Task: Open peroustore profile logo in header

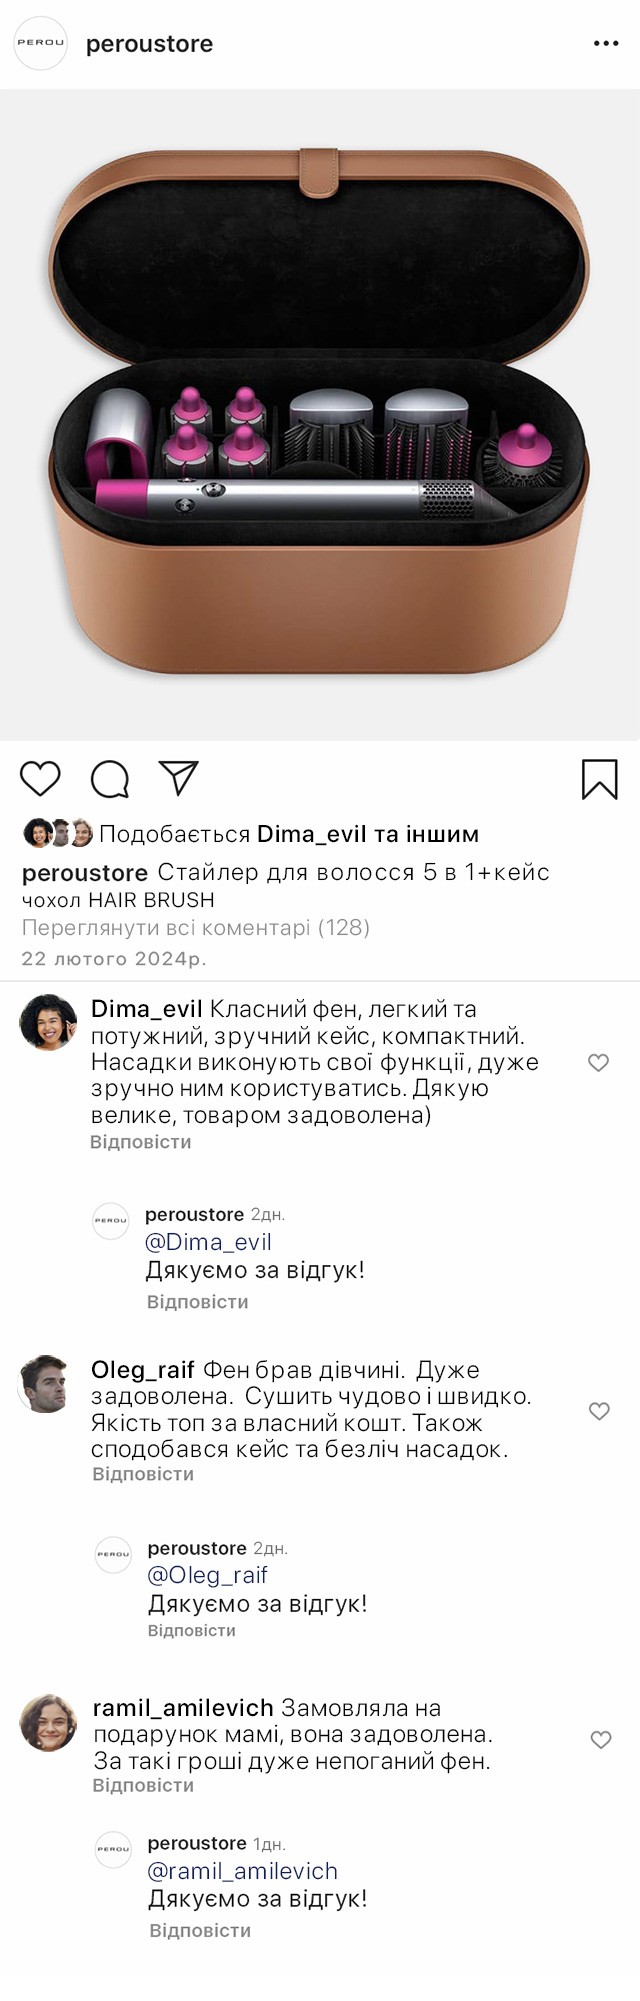Action: (x=40, y=43)
